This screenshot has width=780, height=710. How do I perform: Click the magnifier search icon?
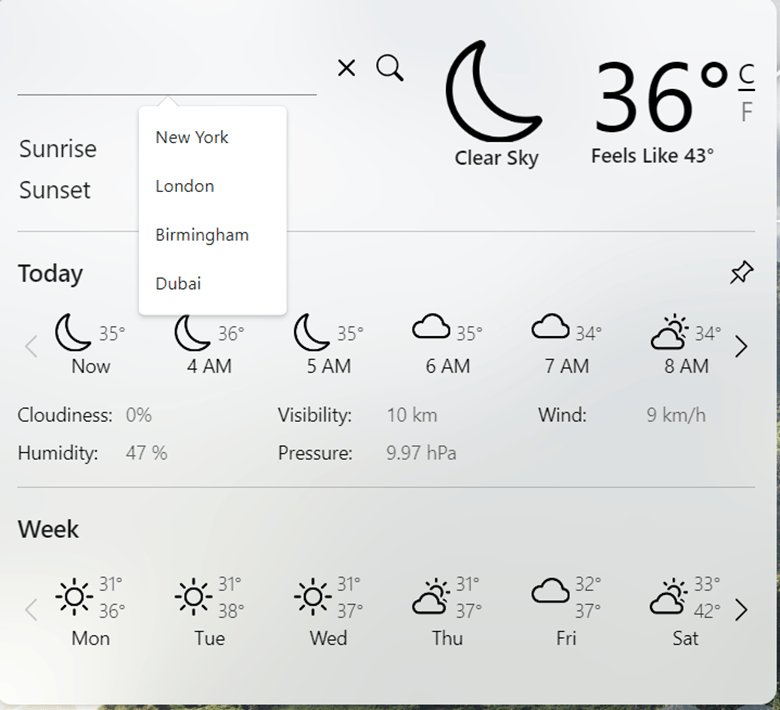(390, 68)
